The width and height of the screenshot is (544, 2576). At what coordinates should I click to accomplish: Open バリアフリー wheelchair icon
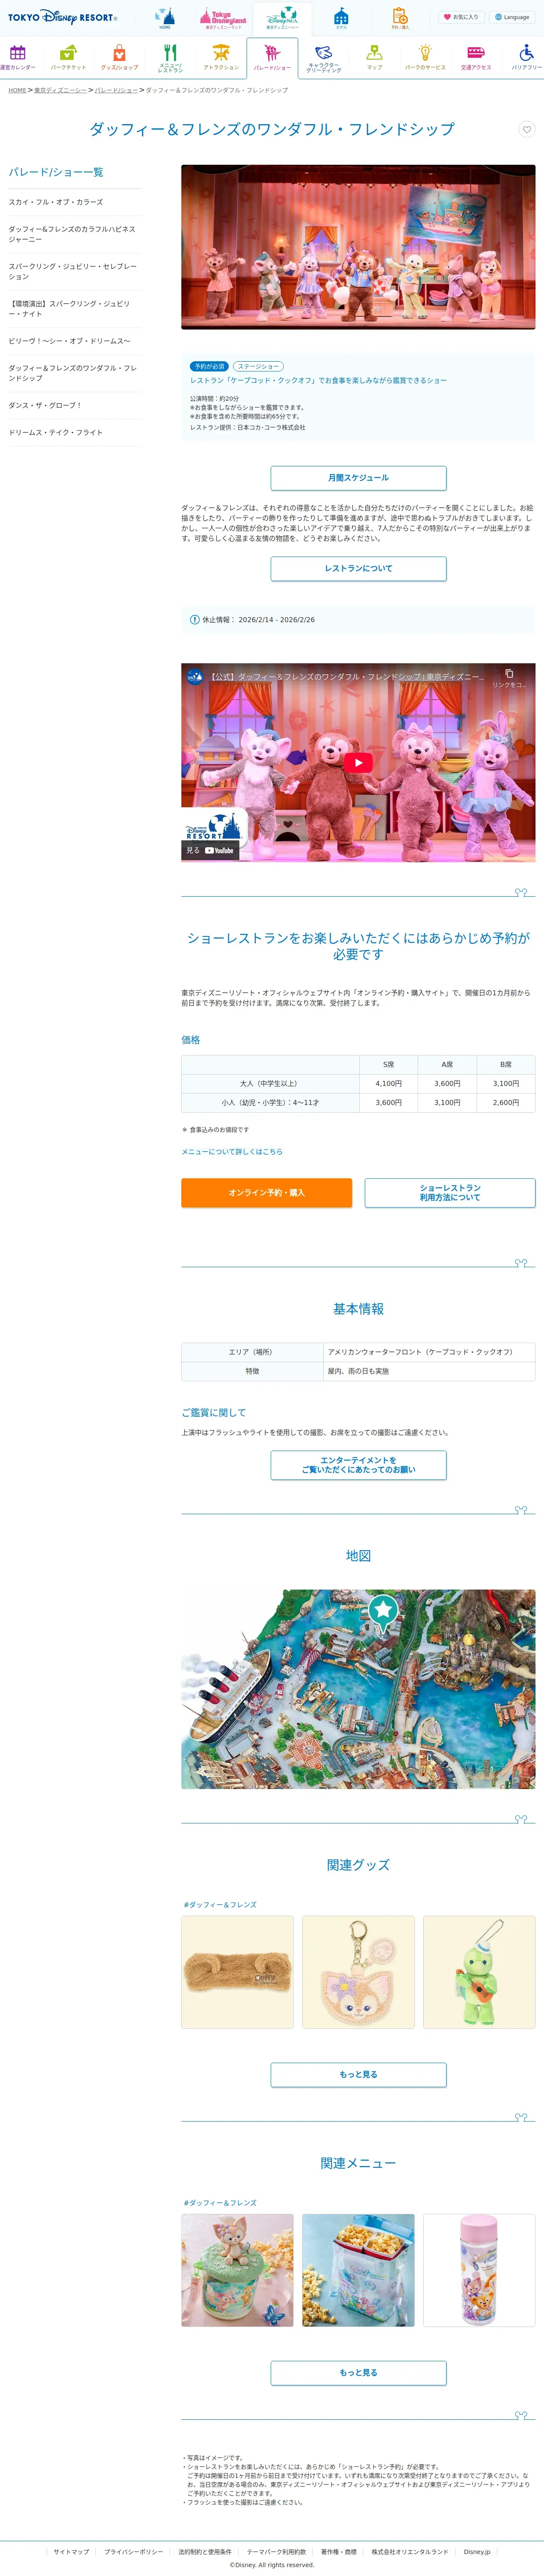(527, 57)
